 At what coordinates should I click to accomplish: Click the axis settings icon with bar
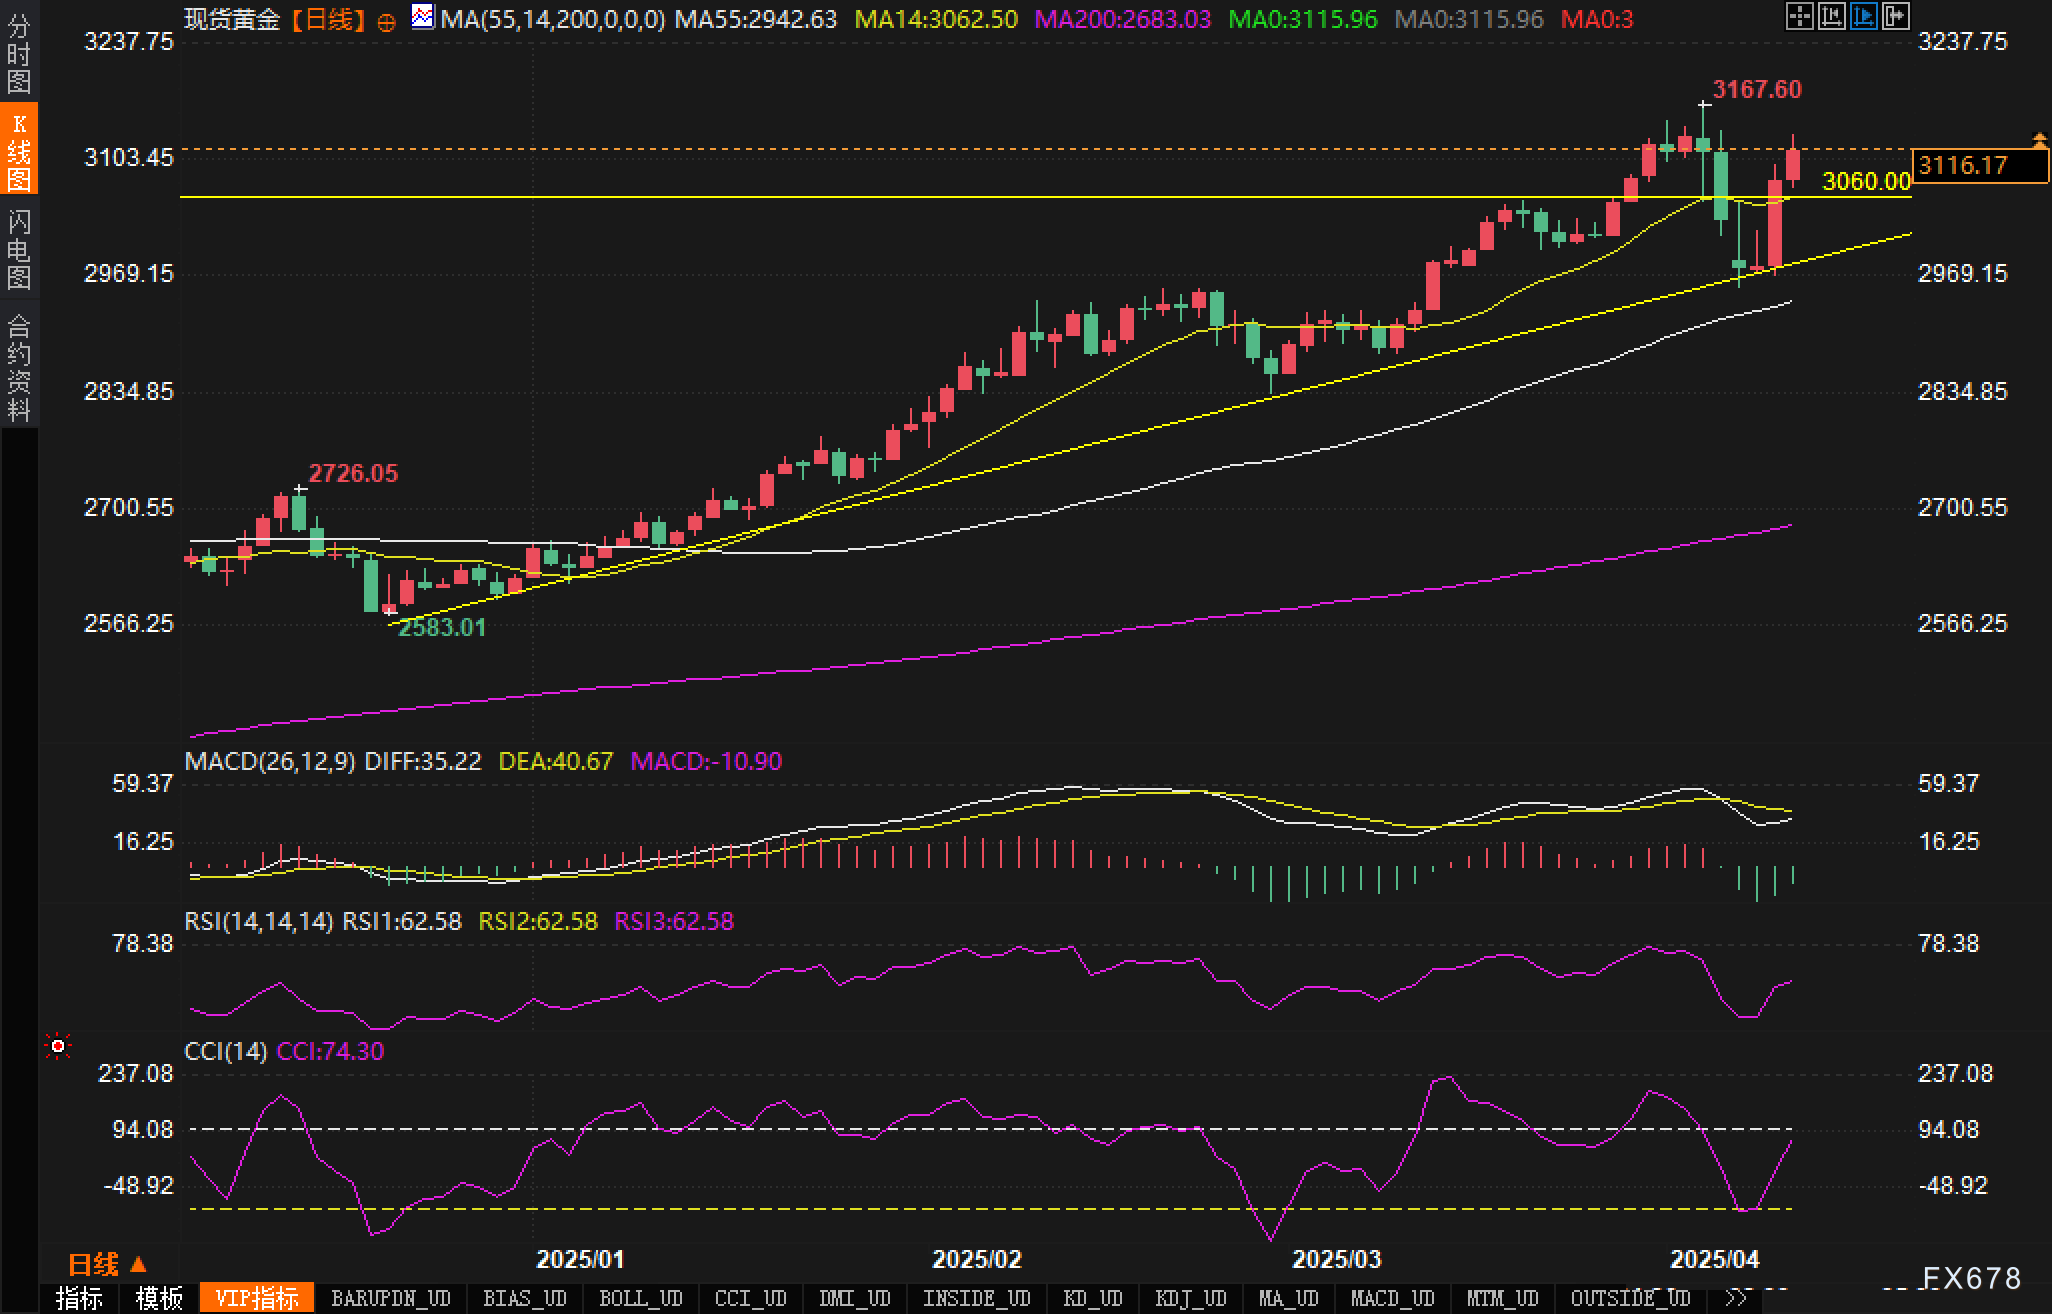click(x=1831, y=16)
